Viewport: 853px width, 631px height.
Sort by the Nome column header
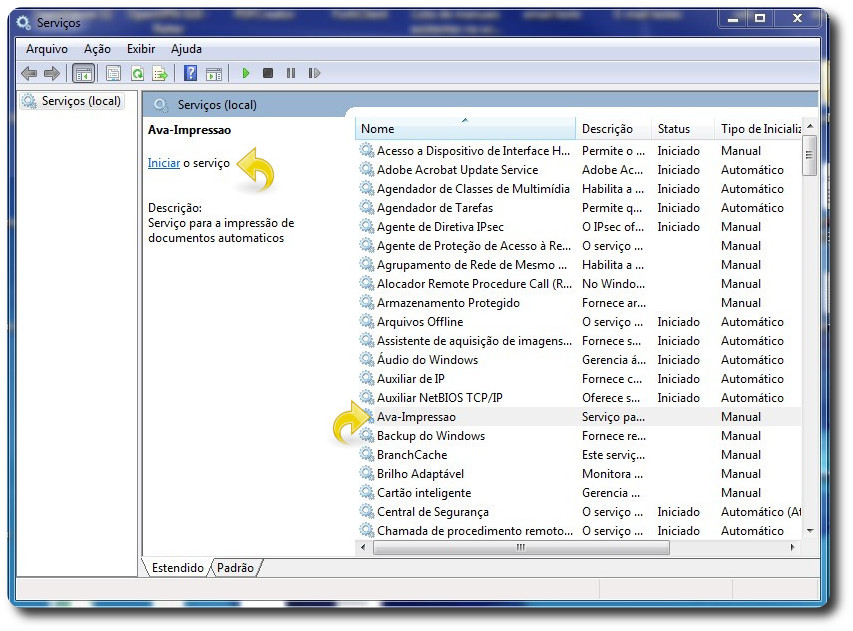pos(466,129)
